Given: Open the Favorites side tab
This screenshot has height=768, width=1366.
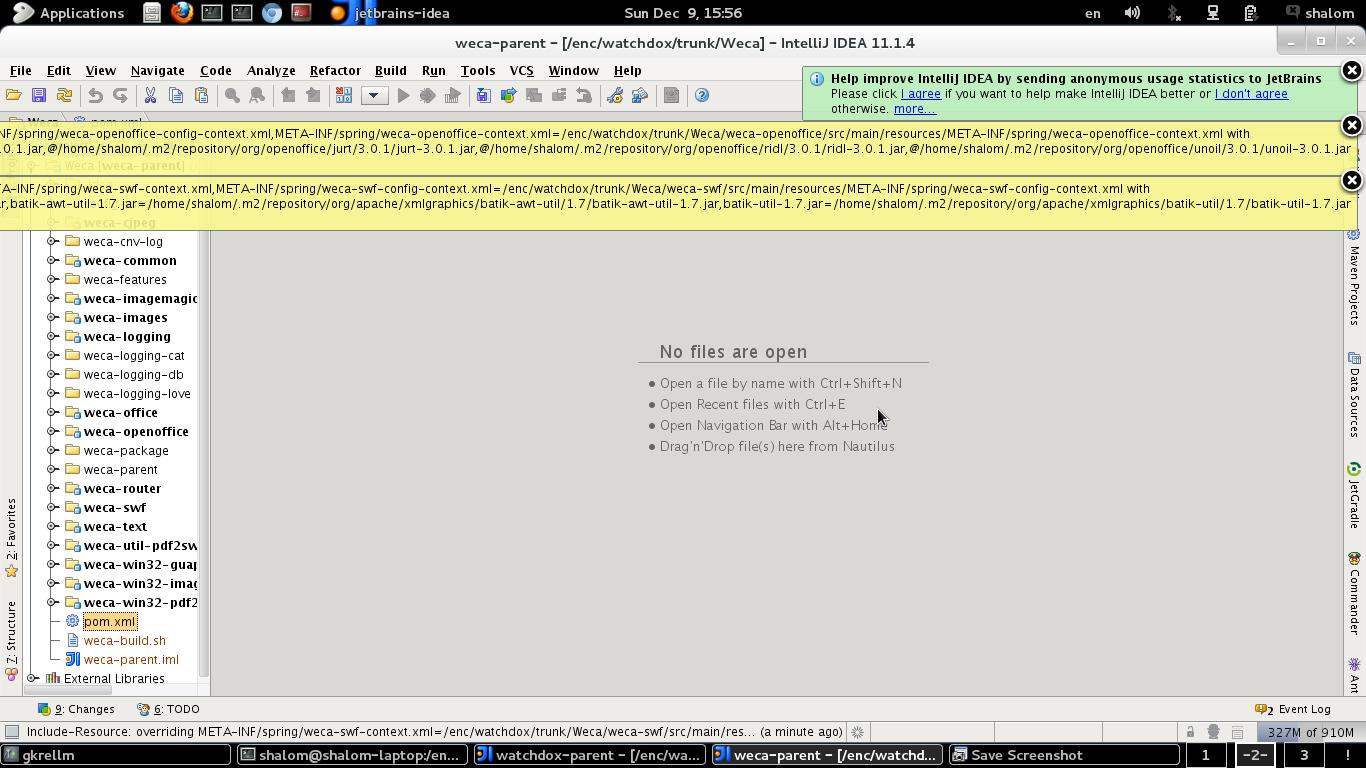Looking at the screenshot, I should click(x=11, y=538).
